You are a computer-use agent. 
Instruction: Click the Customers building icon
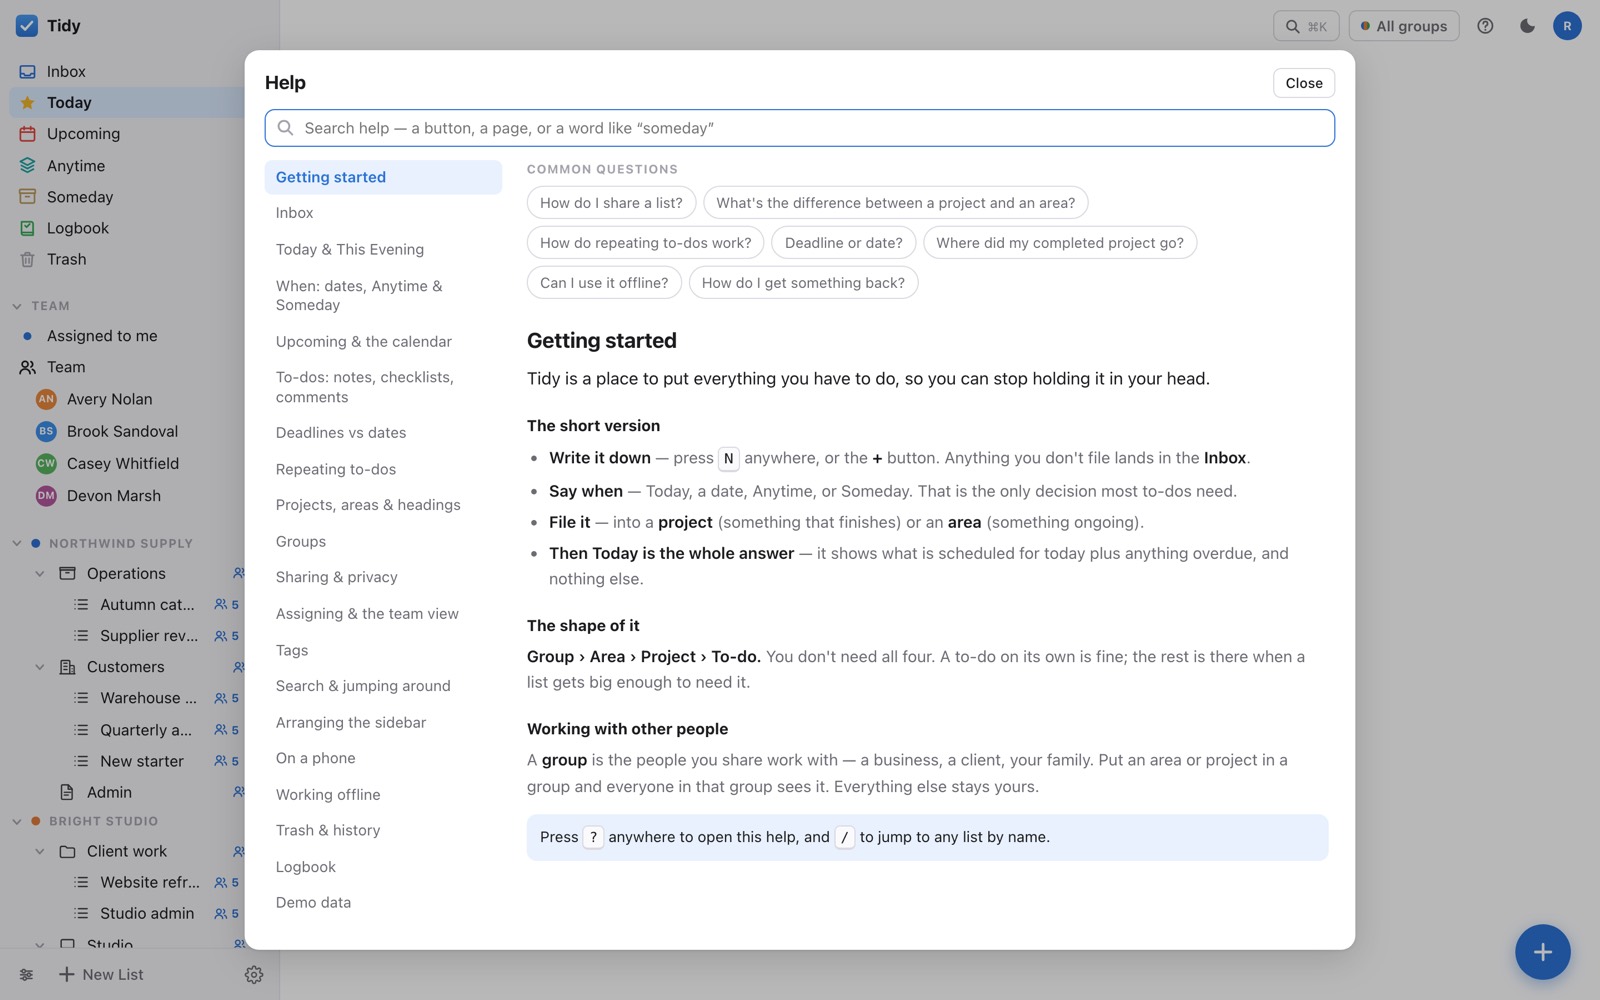click(67, 667)
